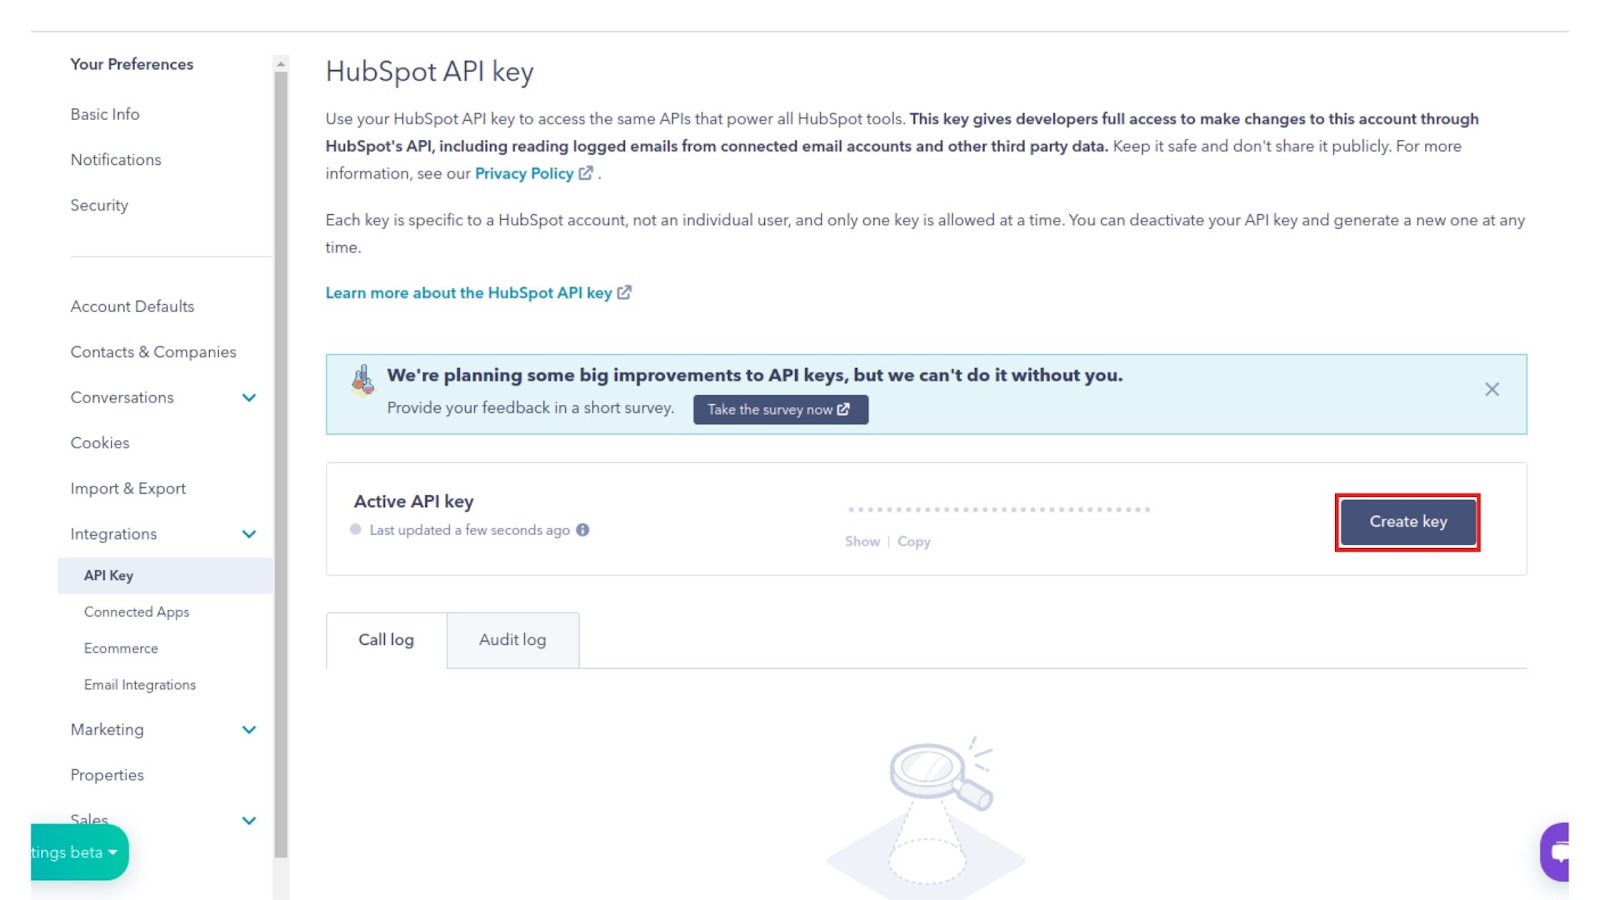This screenshot has width=1600, height=900.
Task: Switch to the Call log tab
Action: tap(386, 640)
